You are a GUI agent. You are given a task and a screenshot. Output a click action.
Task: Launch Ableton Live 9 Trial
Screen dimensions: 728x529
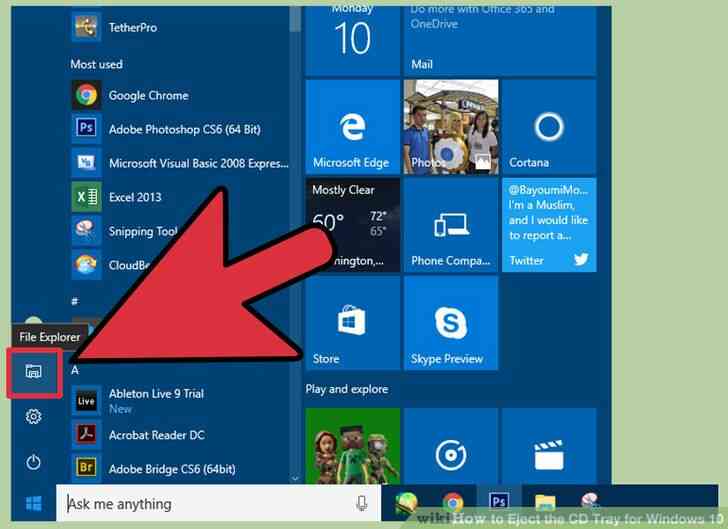click(x=180, y=400)
